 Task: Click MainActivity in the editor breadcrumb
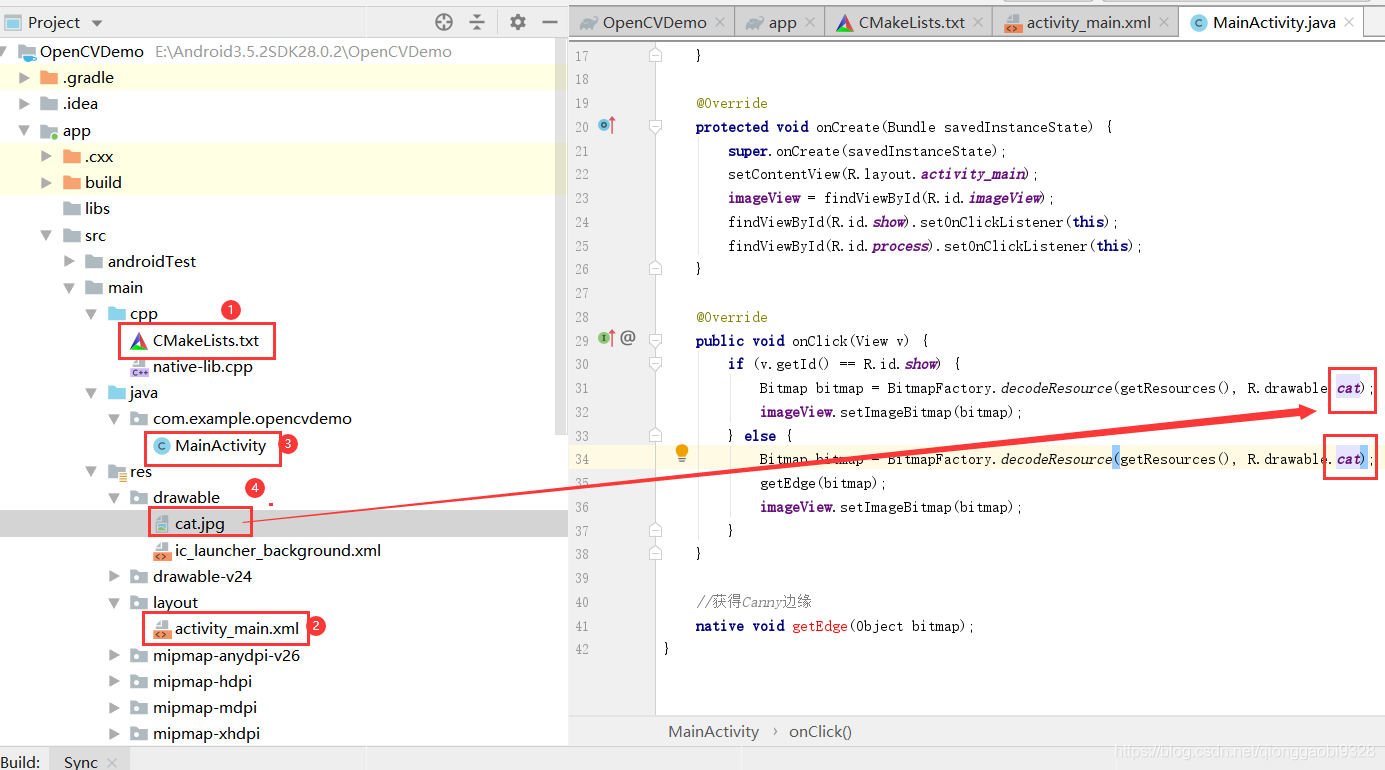(714, 731)
